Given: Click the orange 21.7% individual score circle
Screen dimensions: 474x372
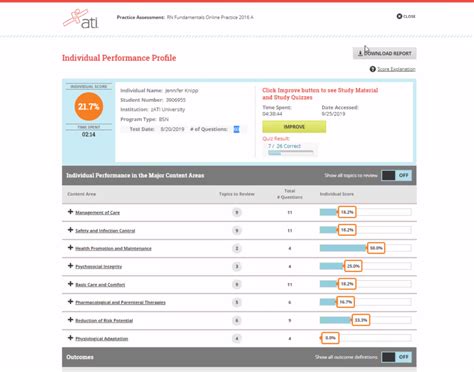Looking at the screenshot, I should 88,107.
